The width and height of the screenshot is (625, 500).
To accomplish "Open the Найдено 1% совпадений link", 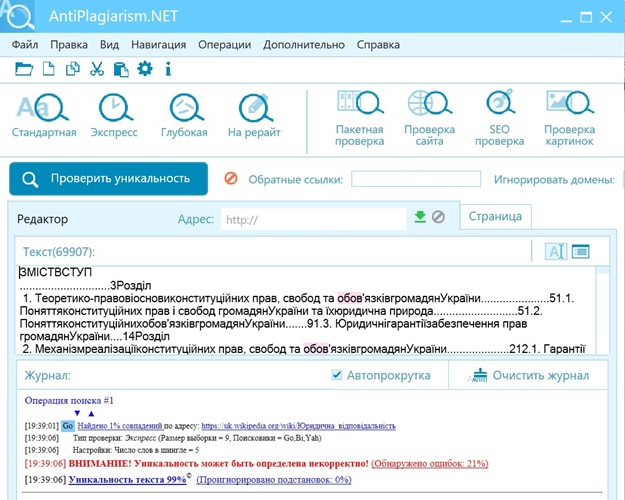I will [120, 426].
